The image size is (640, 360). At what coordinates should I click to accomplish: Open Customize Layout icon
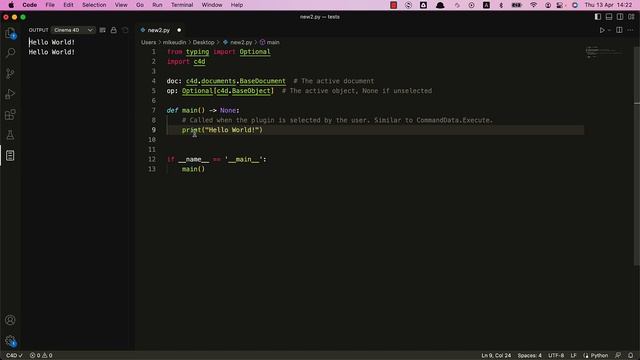[x=631, y=17]
